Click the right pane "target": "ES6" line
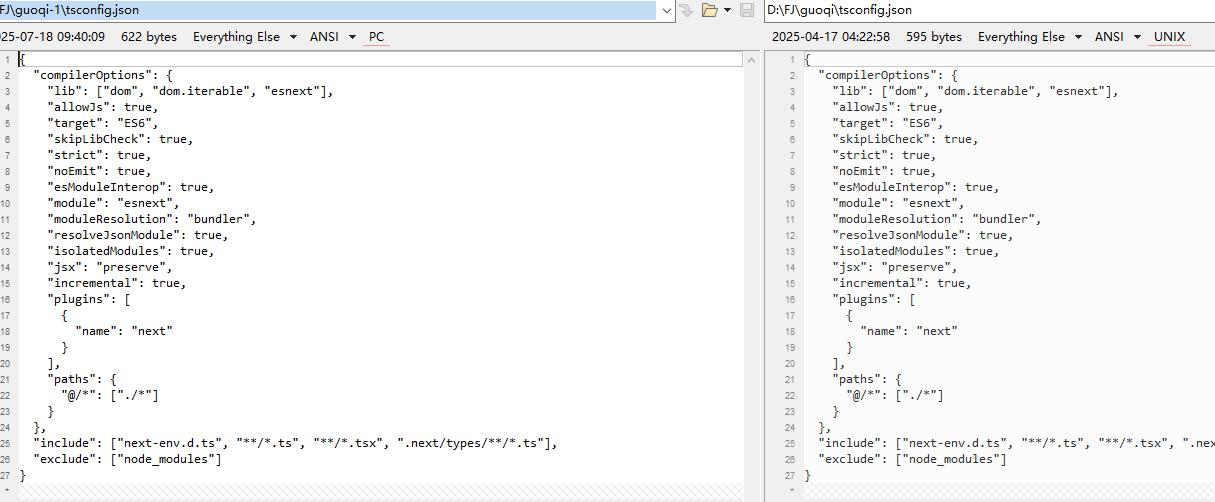Screen dimensions: 1215x502 (x=888, y=123)
